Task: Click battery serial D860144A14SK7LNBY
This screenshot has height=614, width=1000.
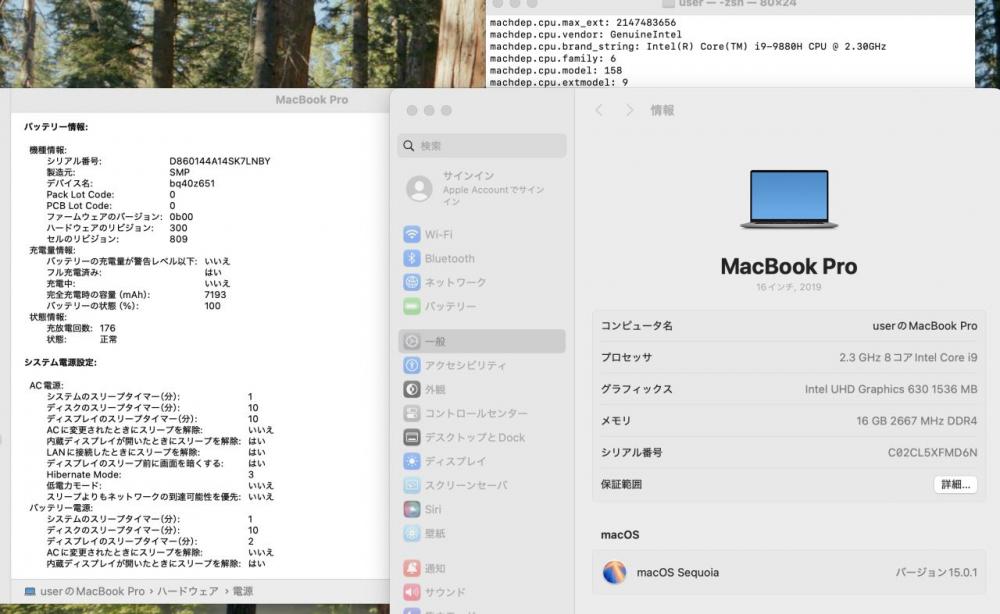Action: click(219, 161)
